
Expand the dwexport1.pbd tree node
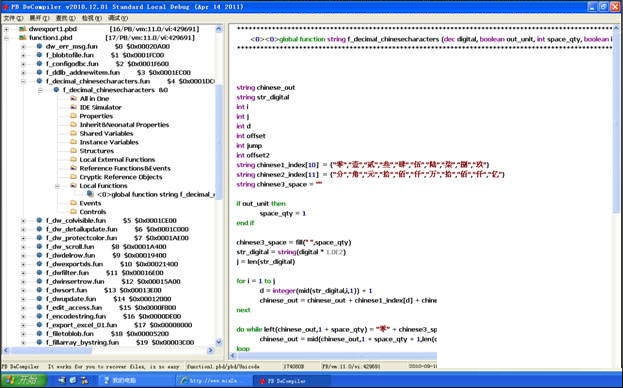click(6, 29)
